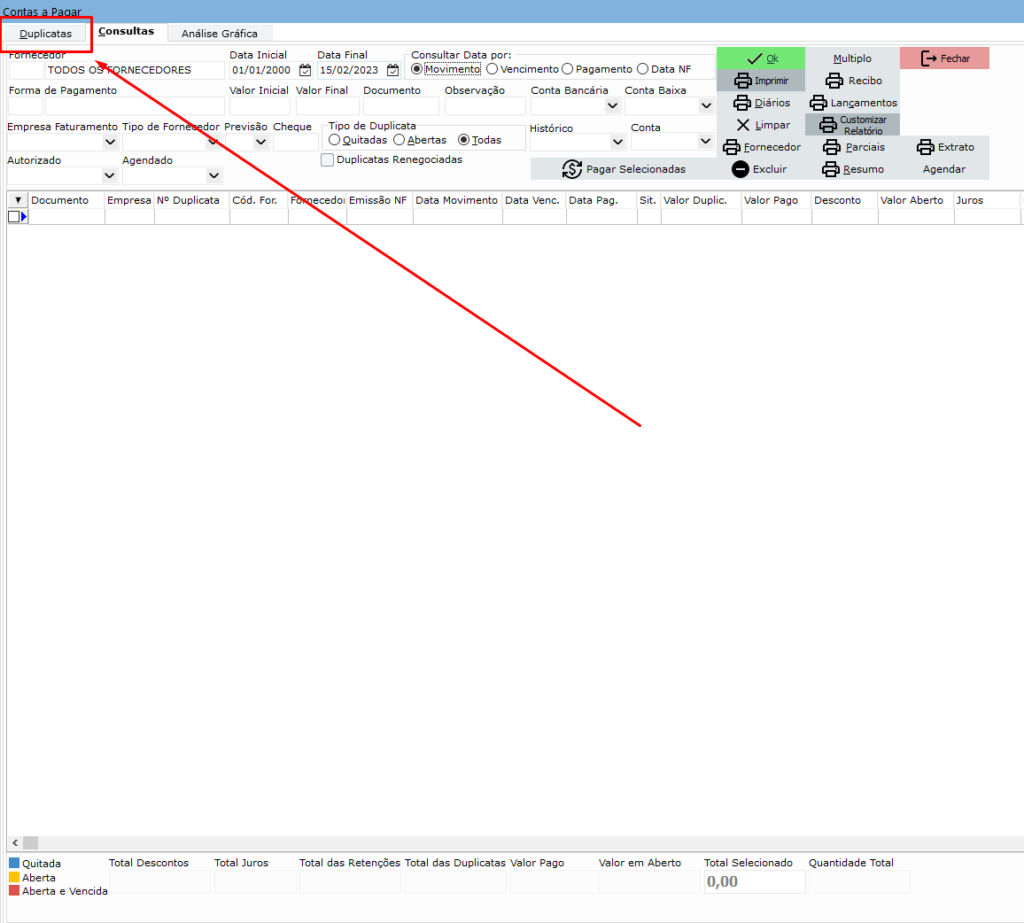
Task: Switch to Consultas tab
Action: pyautogui.click(x=126, y=31)
